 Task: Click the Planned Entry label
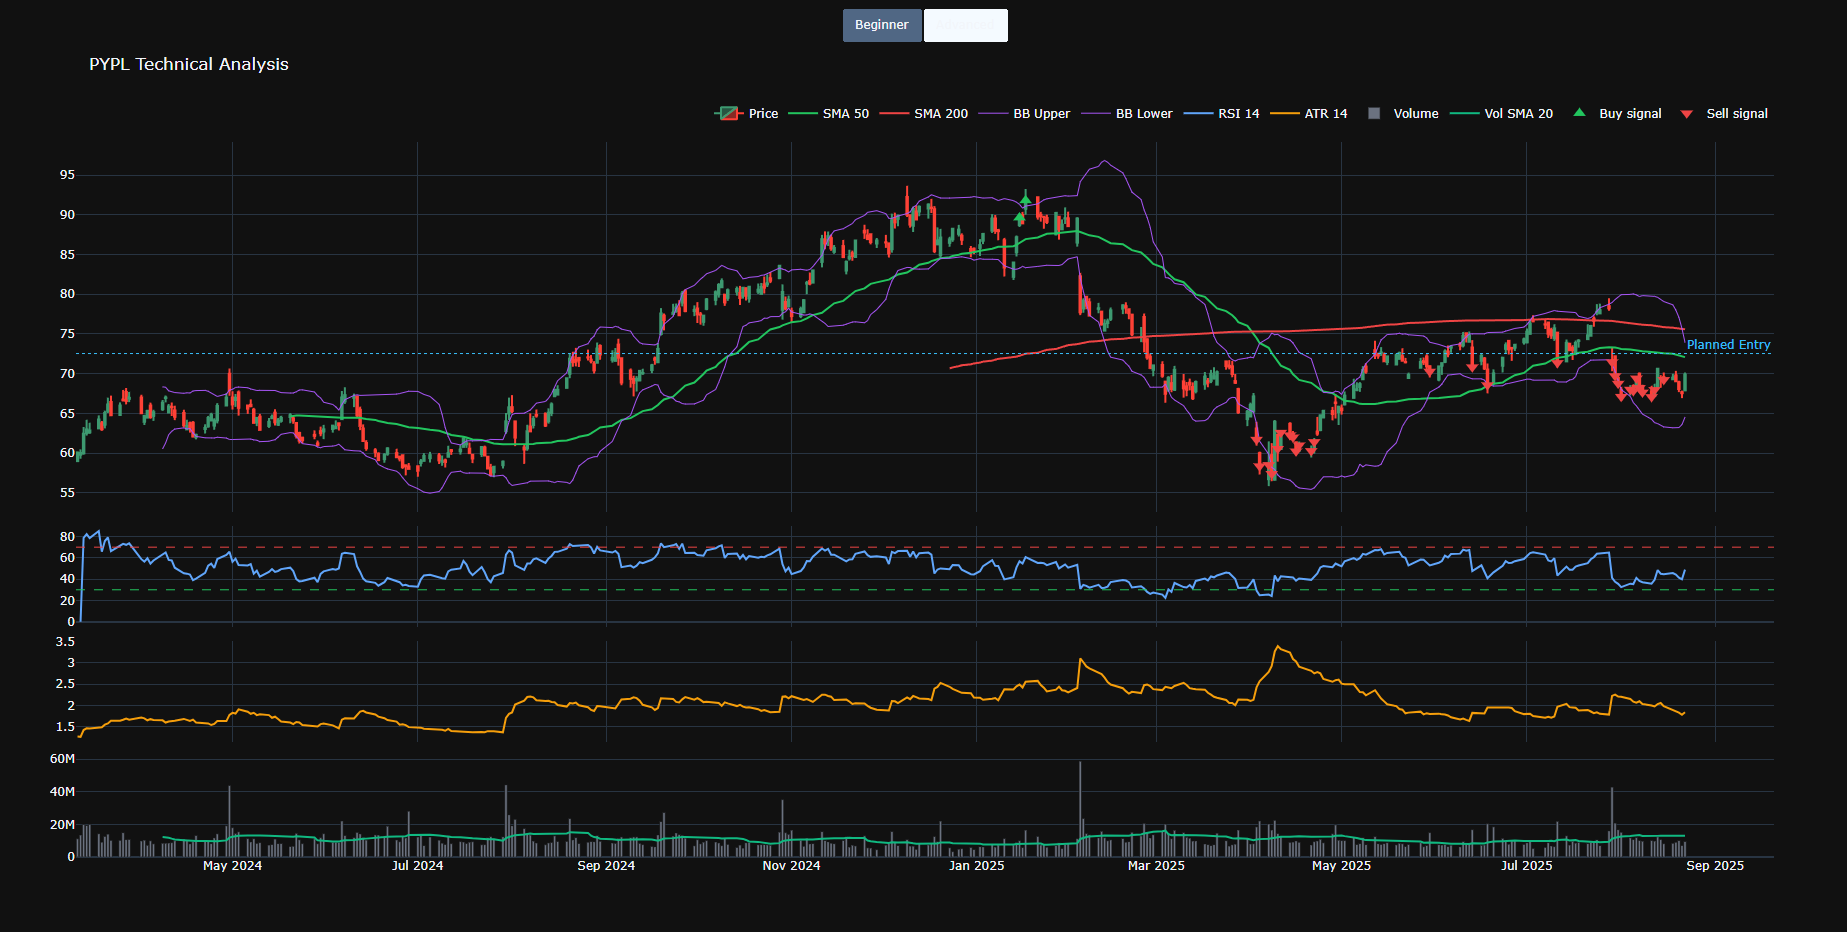click(1727, 345)
